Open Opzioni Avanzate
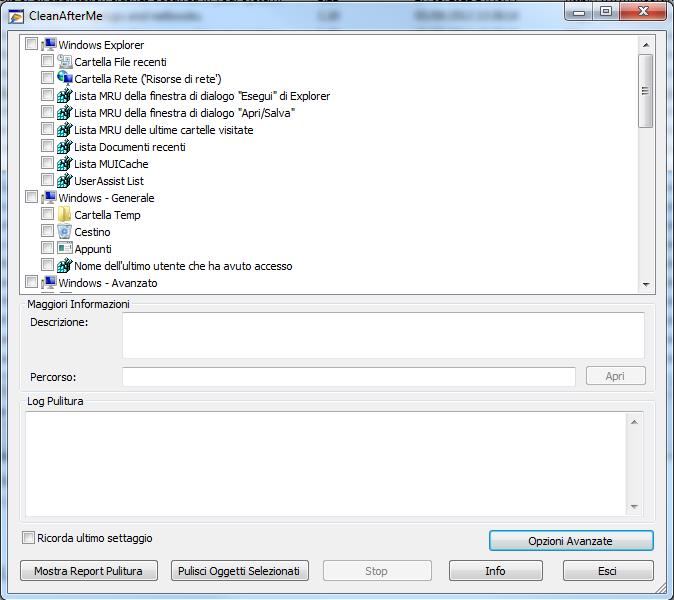 tap(571, 541)
